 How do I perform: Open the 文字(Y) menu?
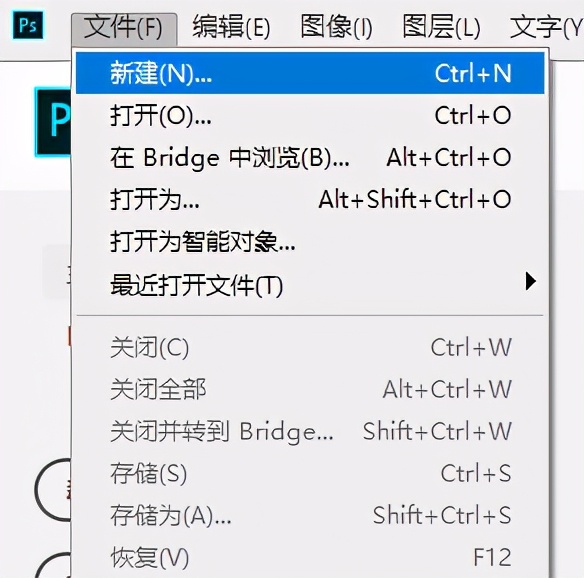point(546,28)
